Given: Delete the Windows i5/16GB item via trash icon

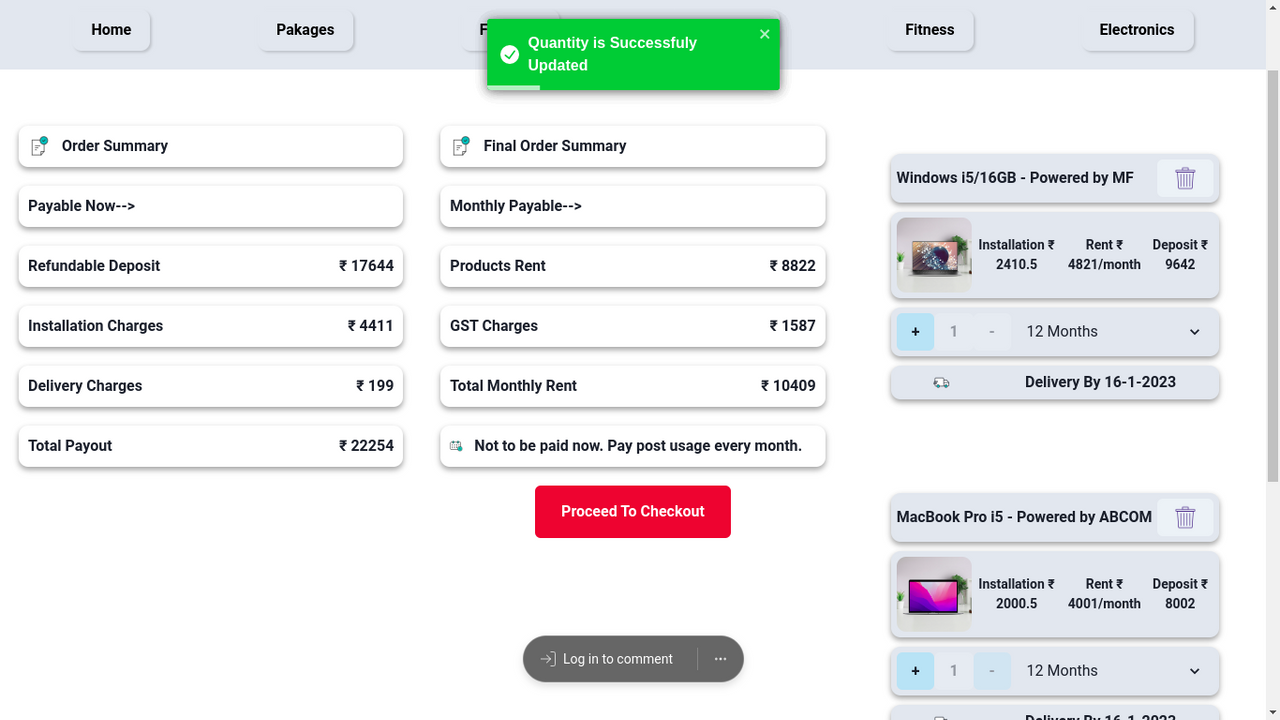Looking at the screenshot, I should click(1185, 178).
